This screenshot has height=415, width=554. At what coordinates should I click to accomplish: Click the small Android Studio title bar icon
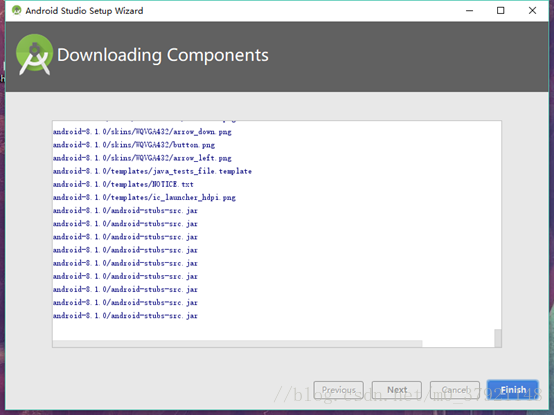pos(16,10)
